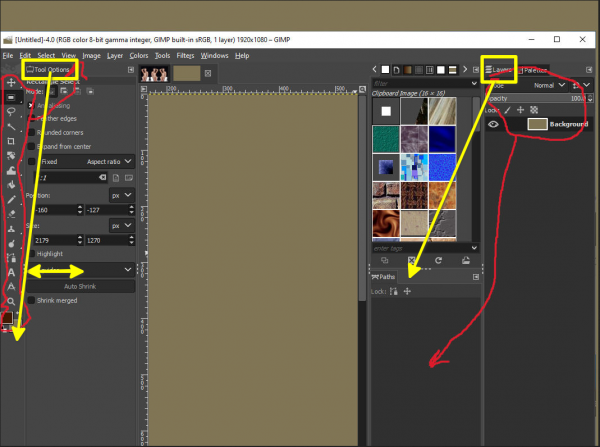Toggle the Antialiasing checkbox

(x=31, y=105)
